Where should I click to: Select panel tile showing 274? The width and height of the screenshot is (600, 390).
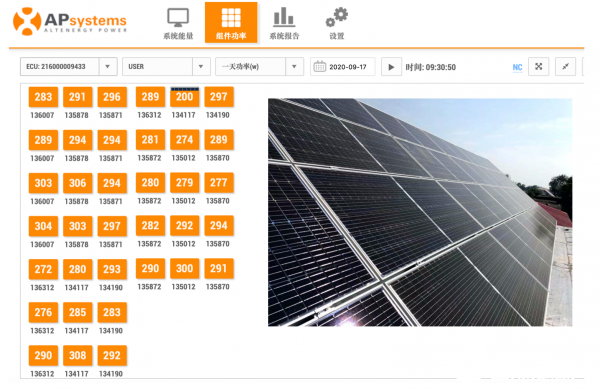point(184,140)
